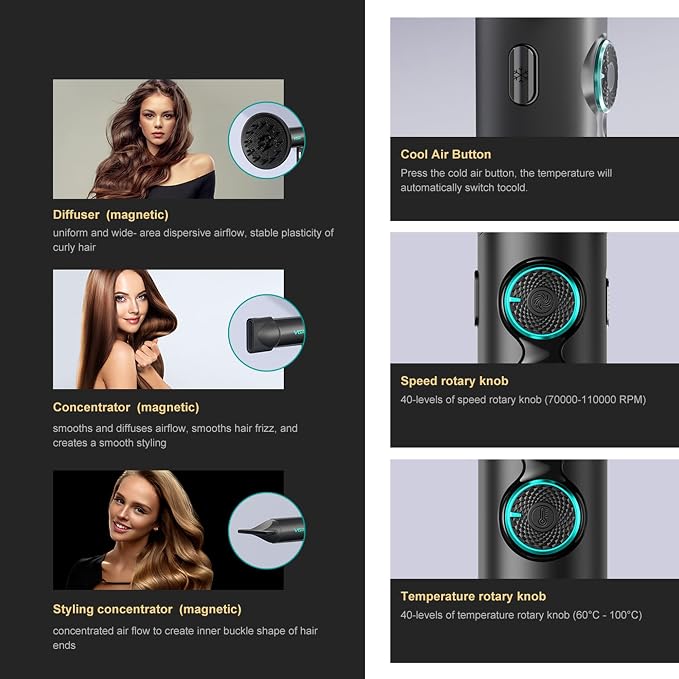Open the straight brown hair photo

coord(168,329)
